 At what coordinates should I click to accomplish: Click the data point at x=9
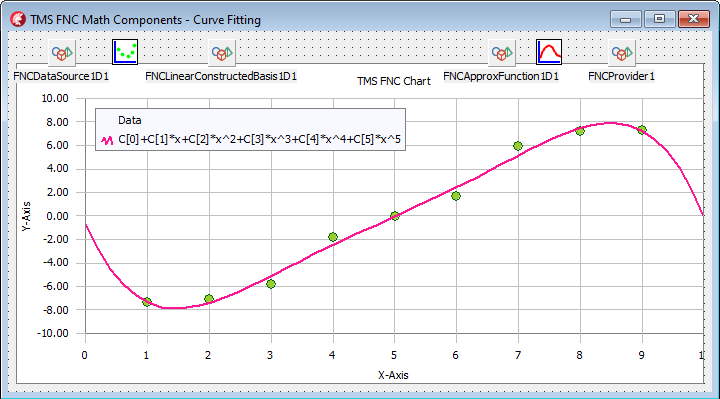pyautogui.click(x=642, y=130)
